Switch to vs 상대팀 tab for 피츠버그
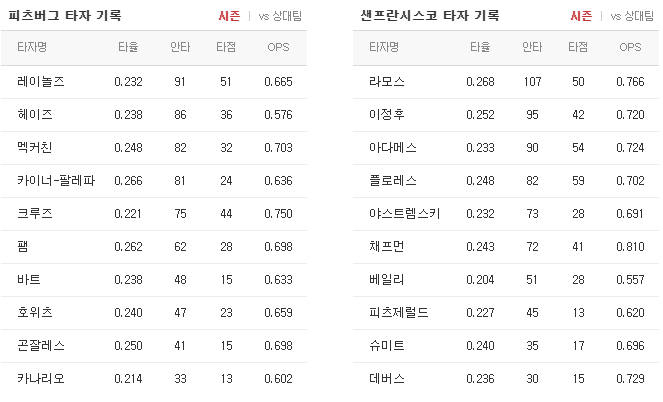Viewport: 663px width, 402px height. pyautogui.click(x=280, y=16)
